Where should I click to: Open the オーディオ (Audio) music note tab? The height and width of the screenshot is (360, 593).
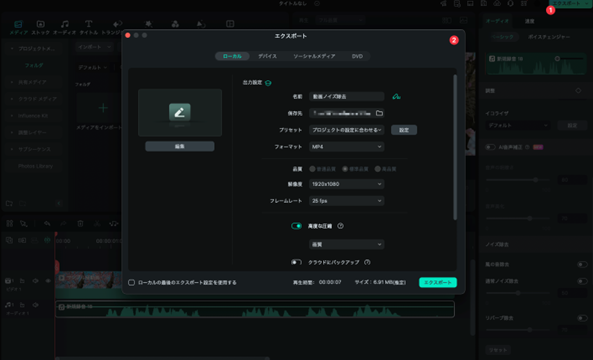(65, 24)
